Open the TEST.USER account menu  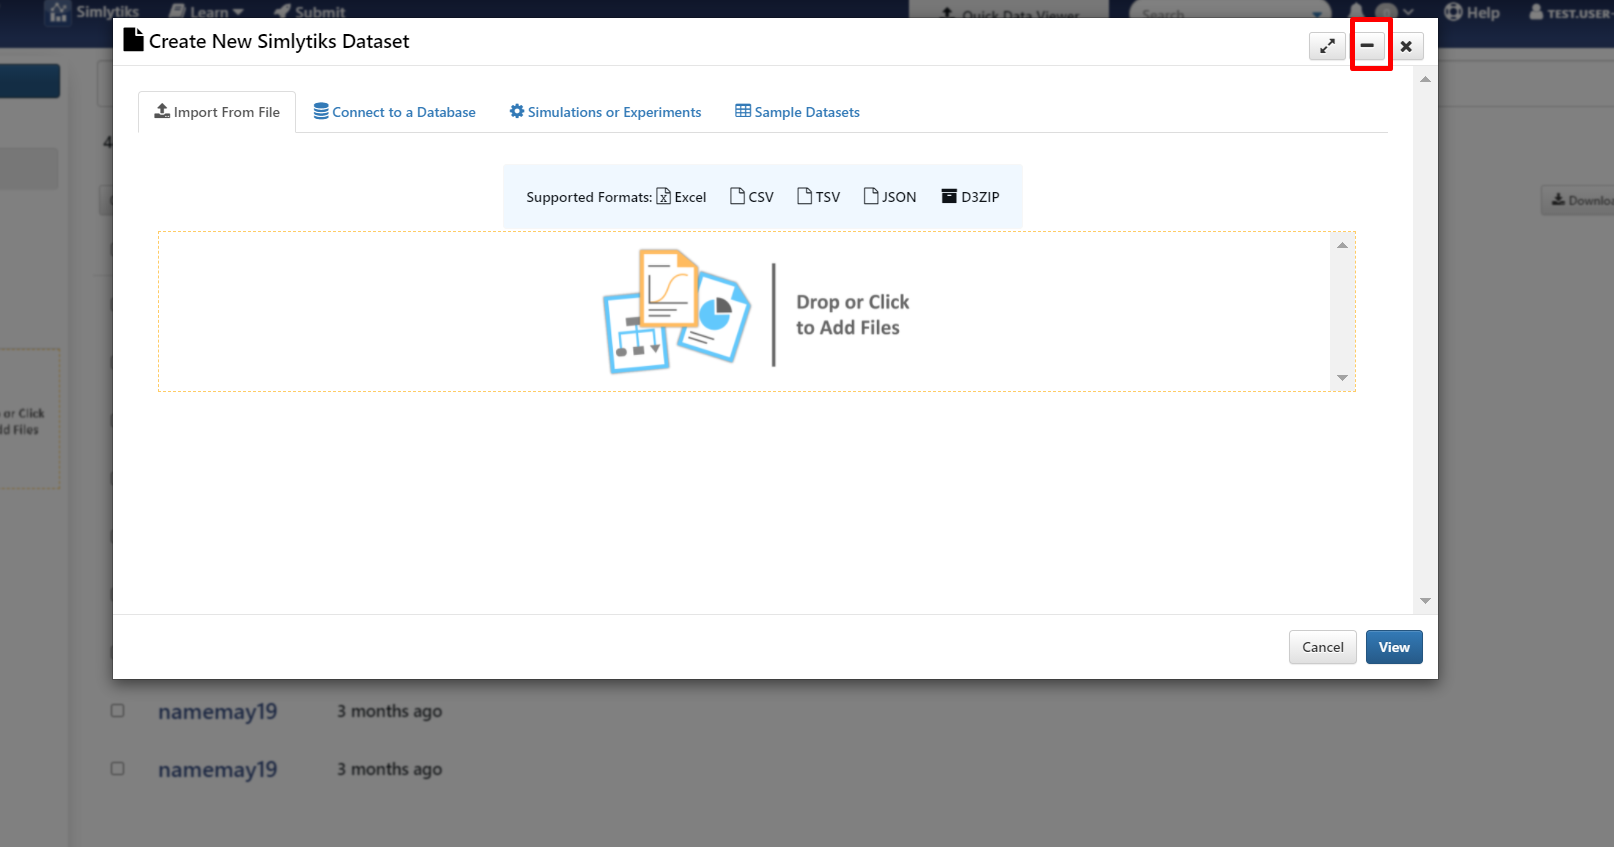click(1569, 12)
